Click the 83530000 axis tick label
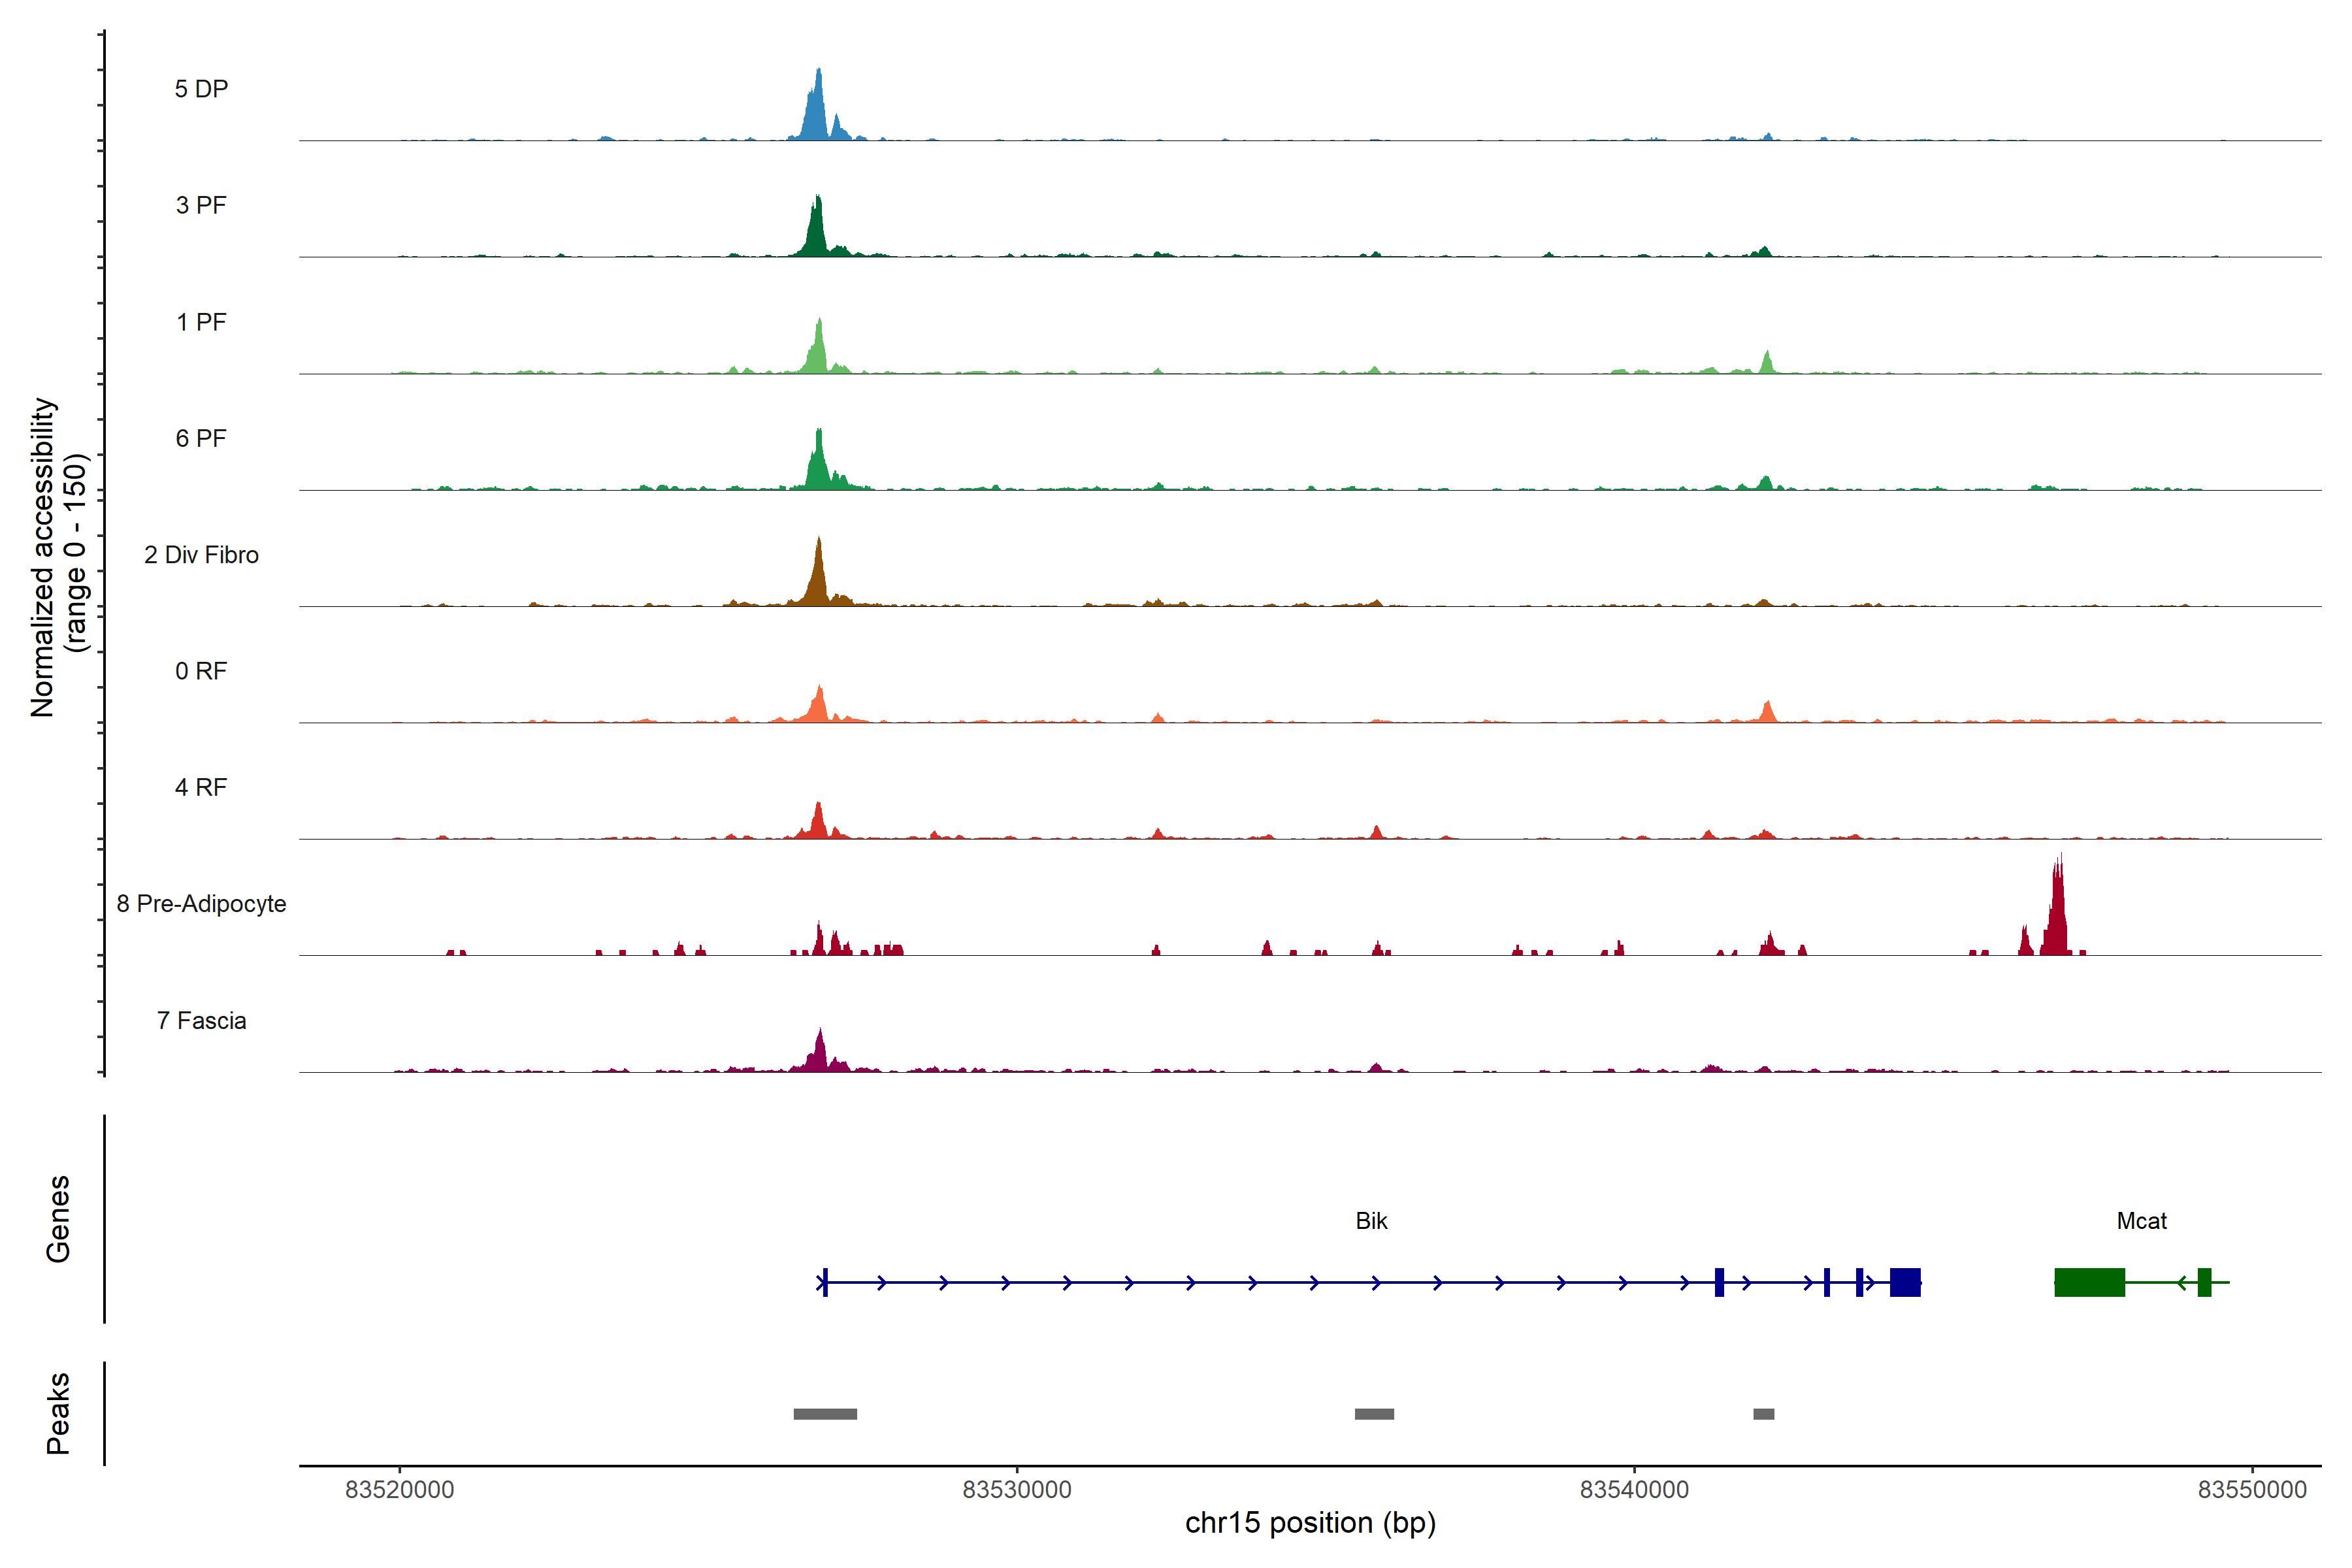2352x1568 pixels. pos(1016,1490)
